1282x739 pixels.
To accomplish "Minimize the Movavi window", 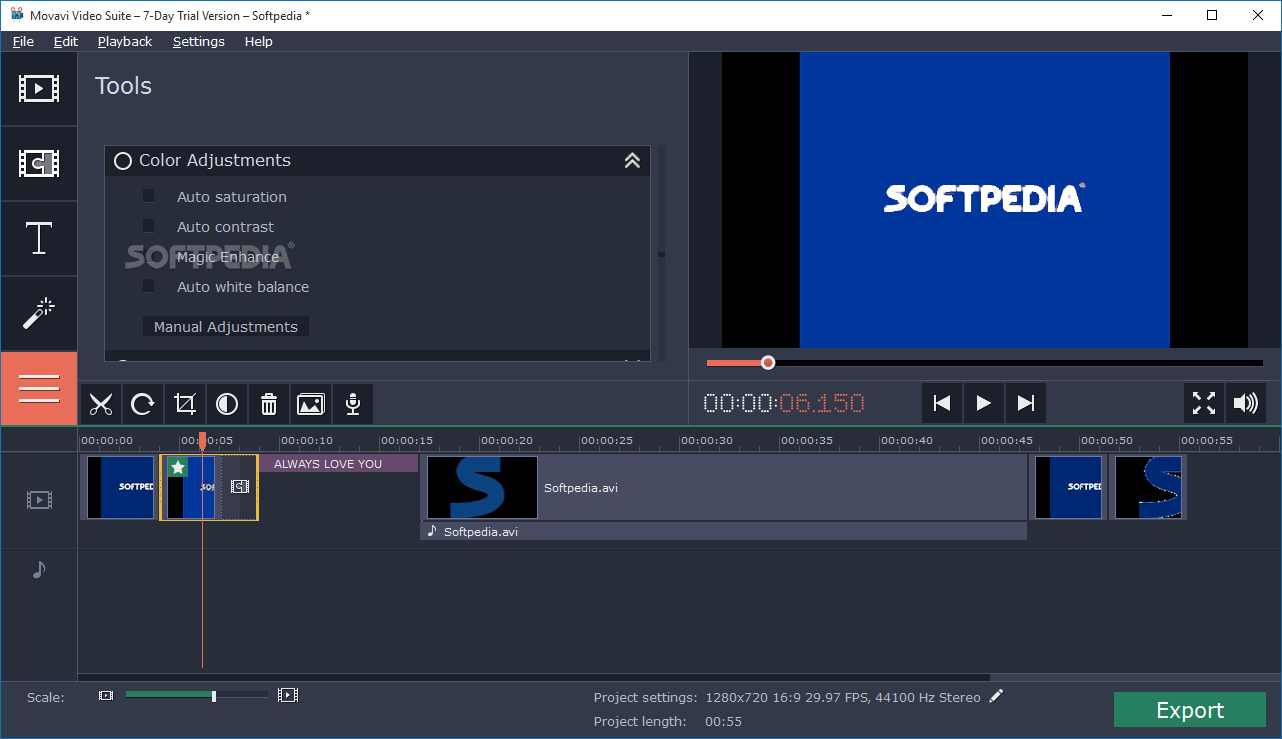I will click(1166, 15).
